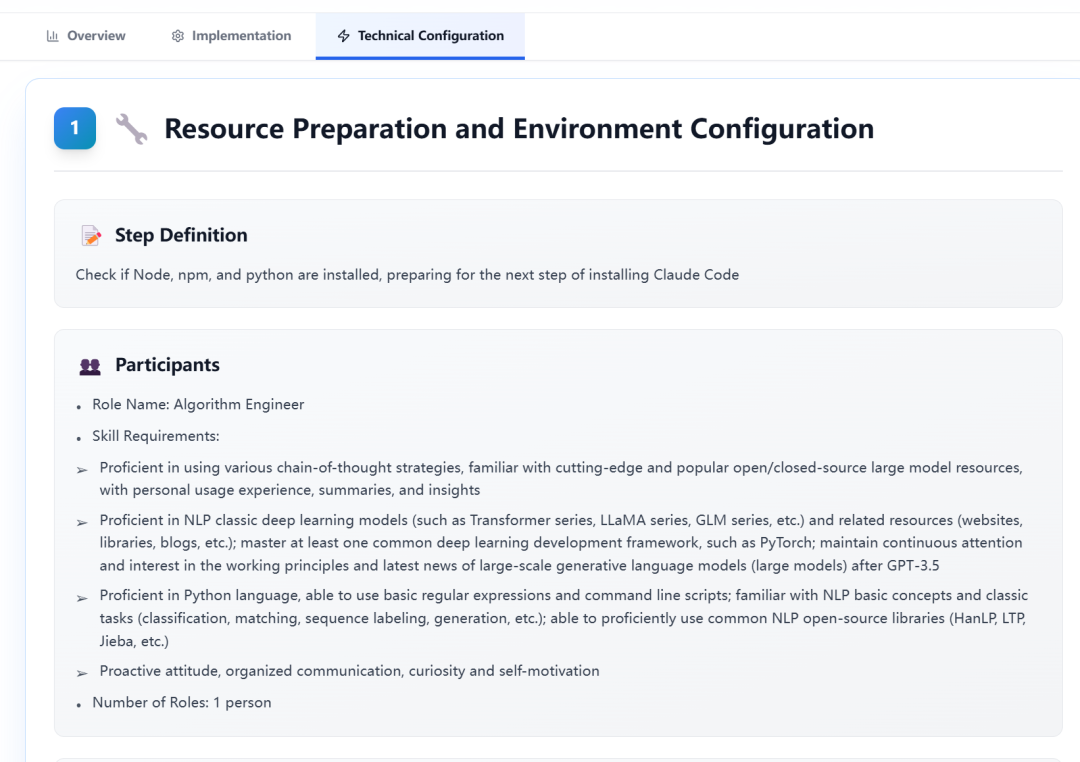This screenshot has width=1080, height=762.
Task: Click the Overview bar chart icon
Action: pos(52,36)
